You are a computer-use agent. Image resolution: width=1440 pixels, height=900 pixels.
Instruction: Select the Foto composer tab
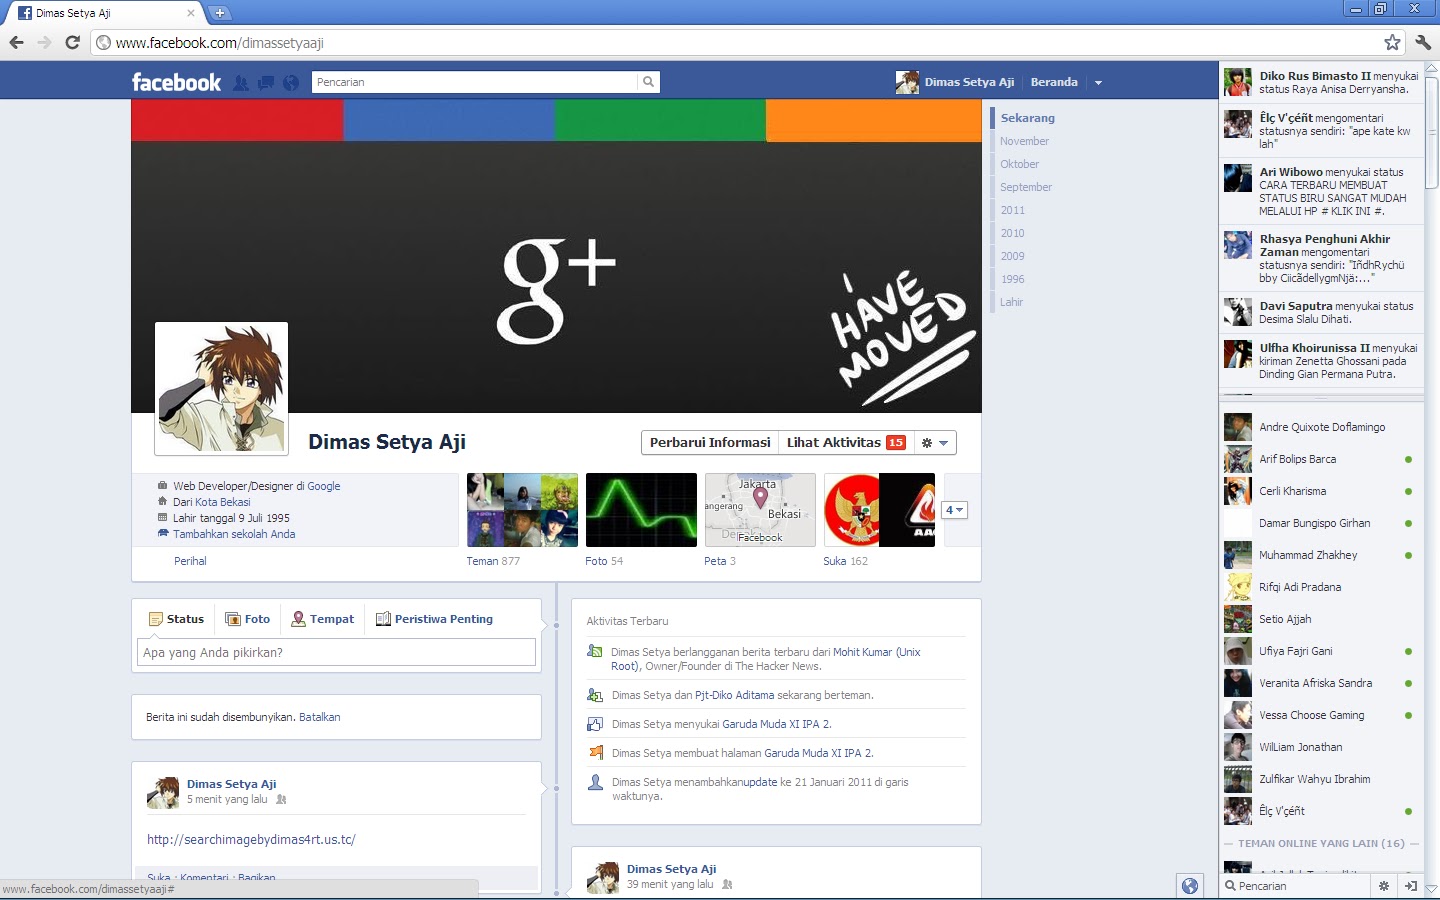(x=248, y=619)
